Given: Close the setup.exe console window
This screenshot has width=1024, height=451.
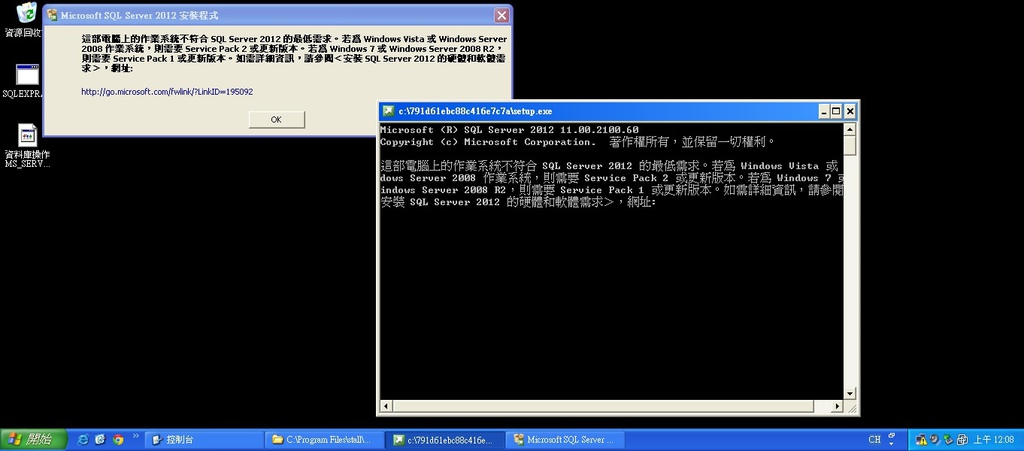Looking at the screenshot, I should pos(850,111).
